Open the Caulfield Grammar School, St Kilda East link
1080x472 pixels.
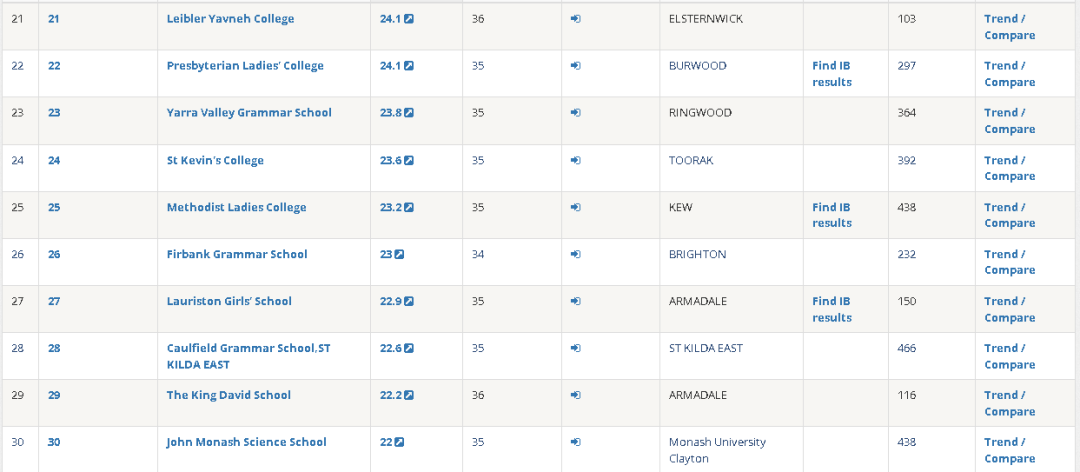(246, 356)
